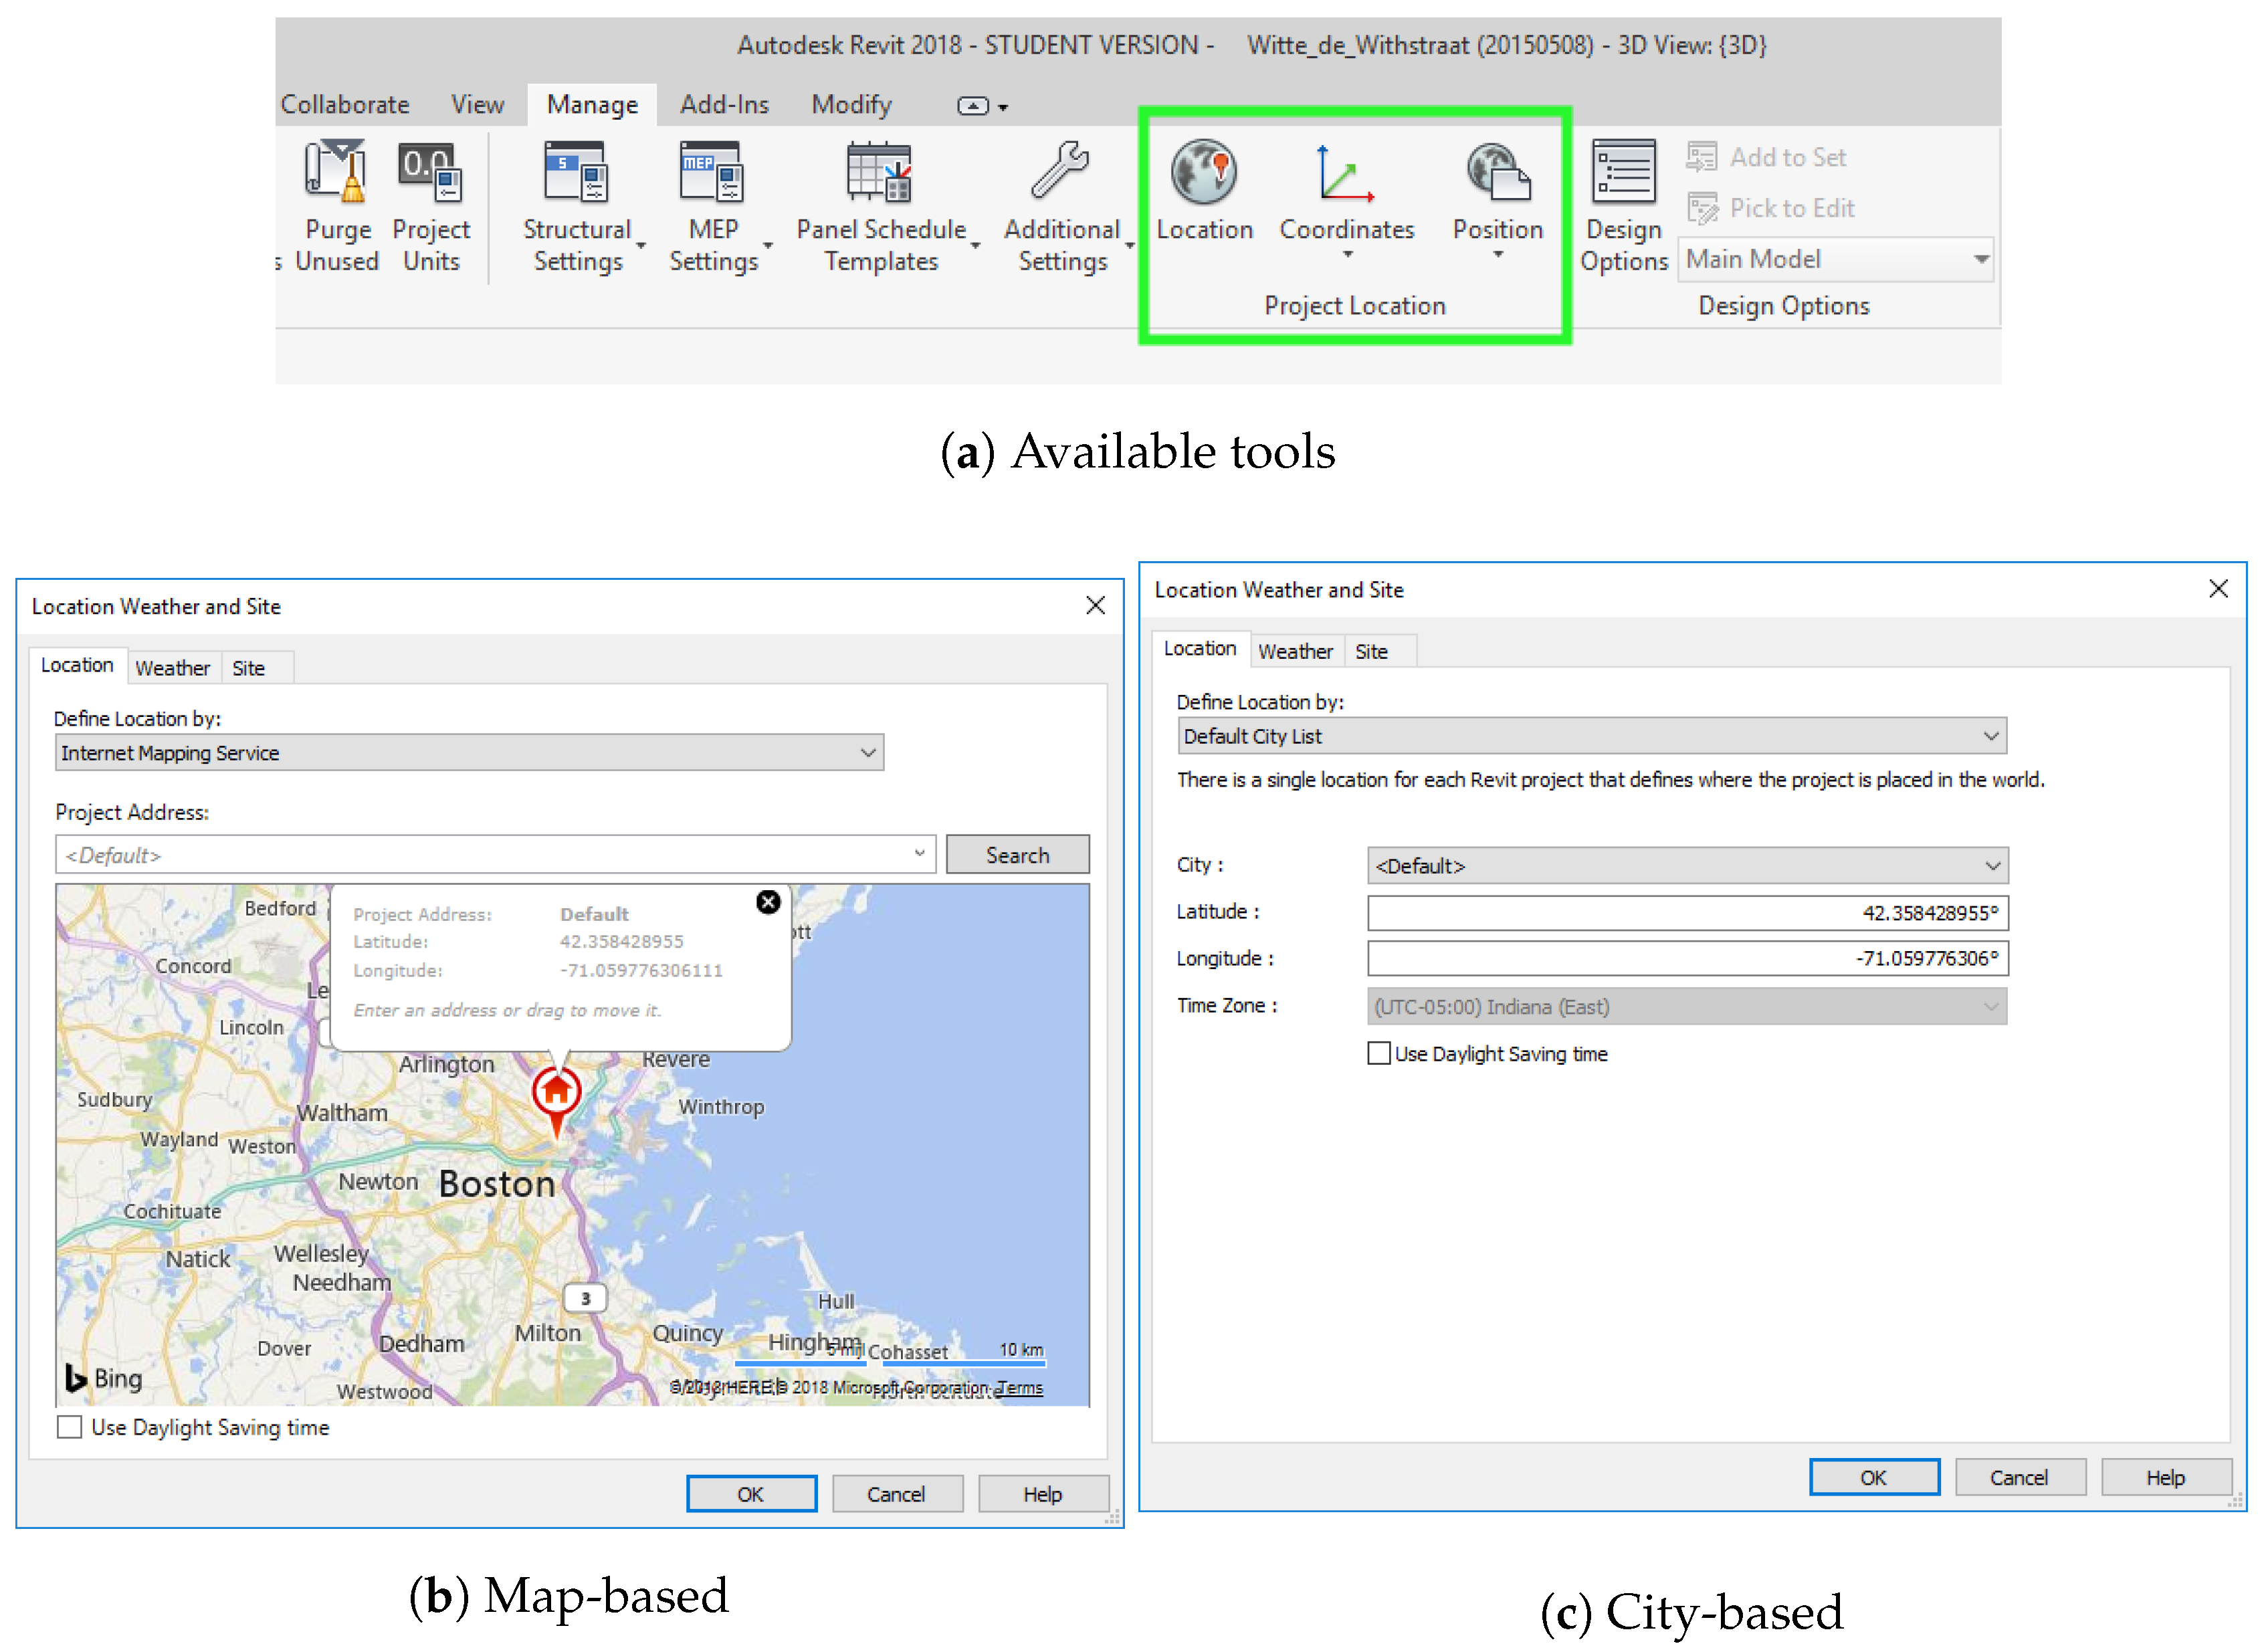
Task: Expand Project Address history dropdown arrow
Action: tap(919, 854)
